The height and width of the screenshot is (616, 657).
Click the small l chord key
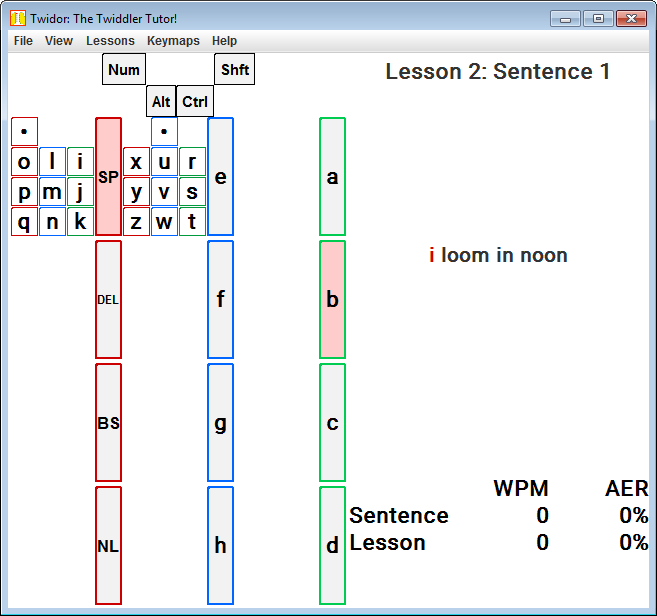coord(52,161)
